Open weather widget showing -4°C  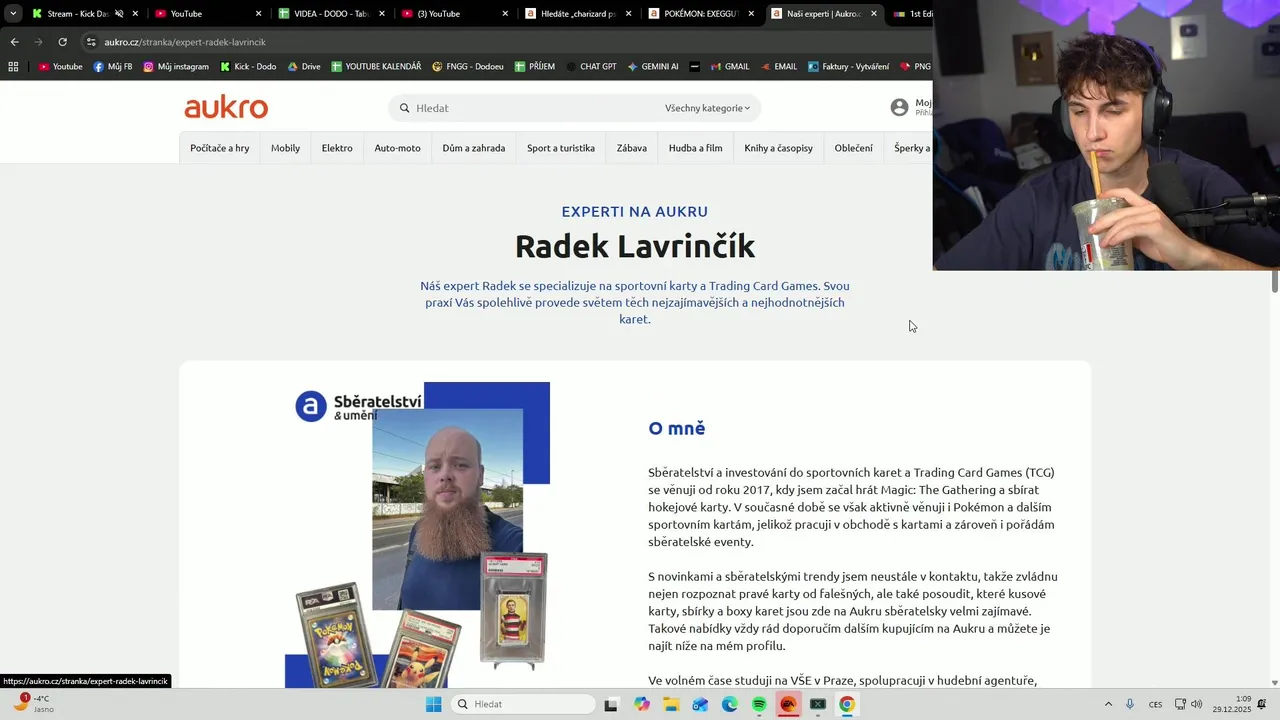(32, 703)
